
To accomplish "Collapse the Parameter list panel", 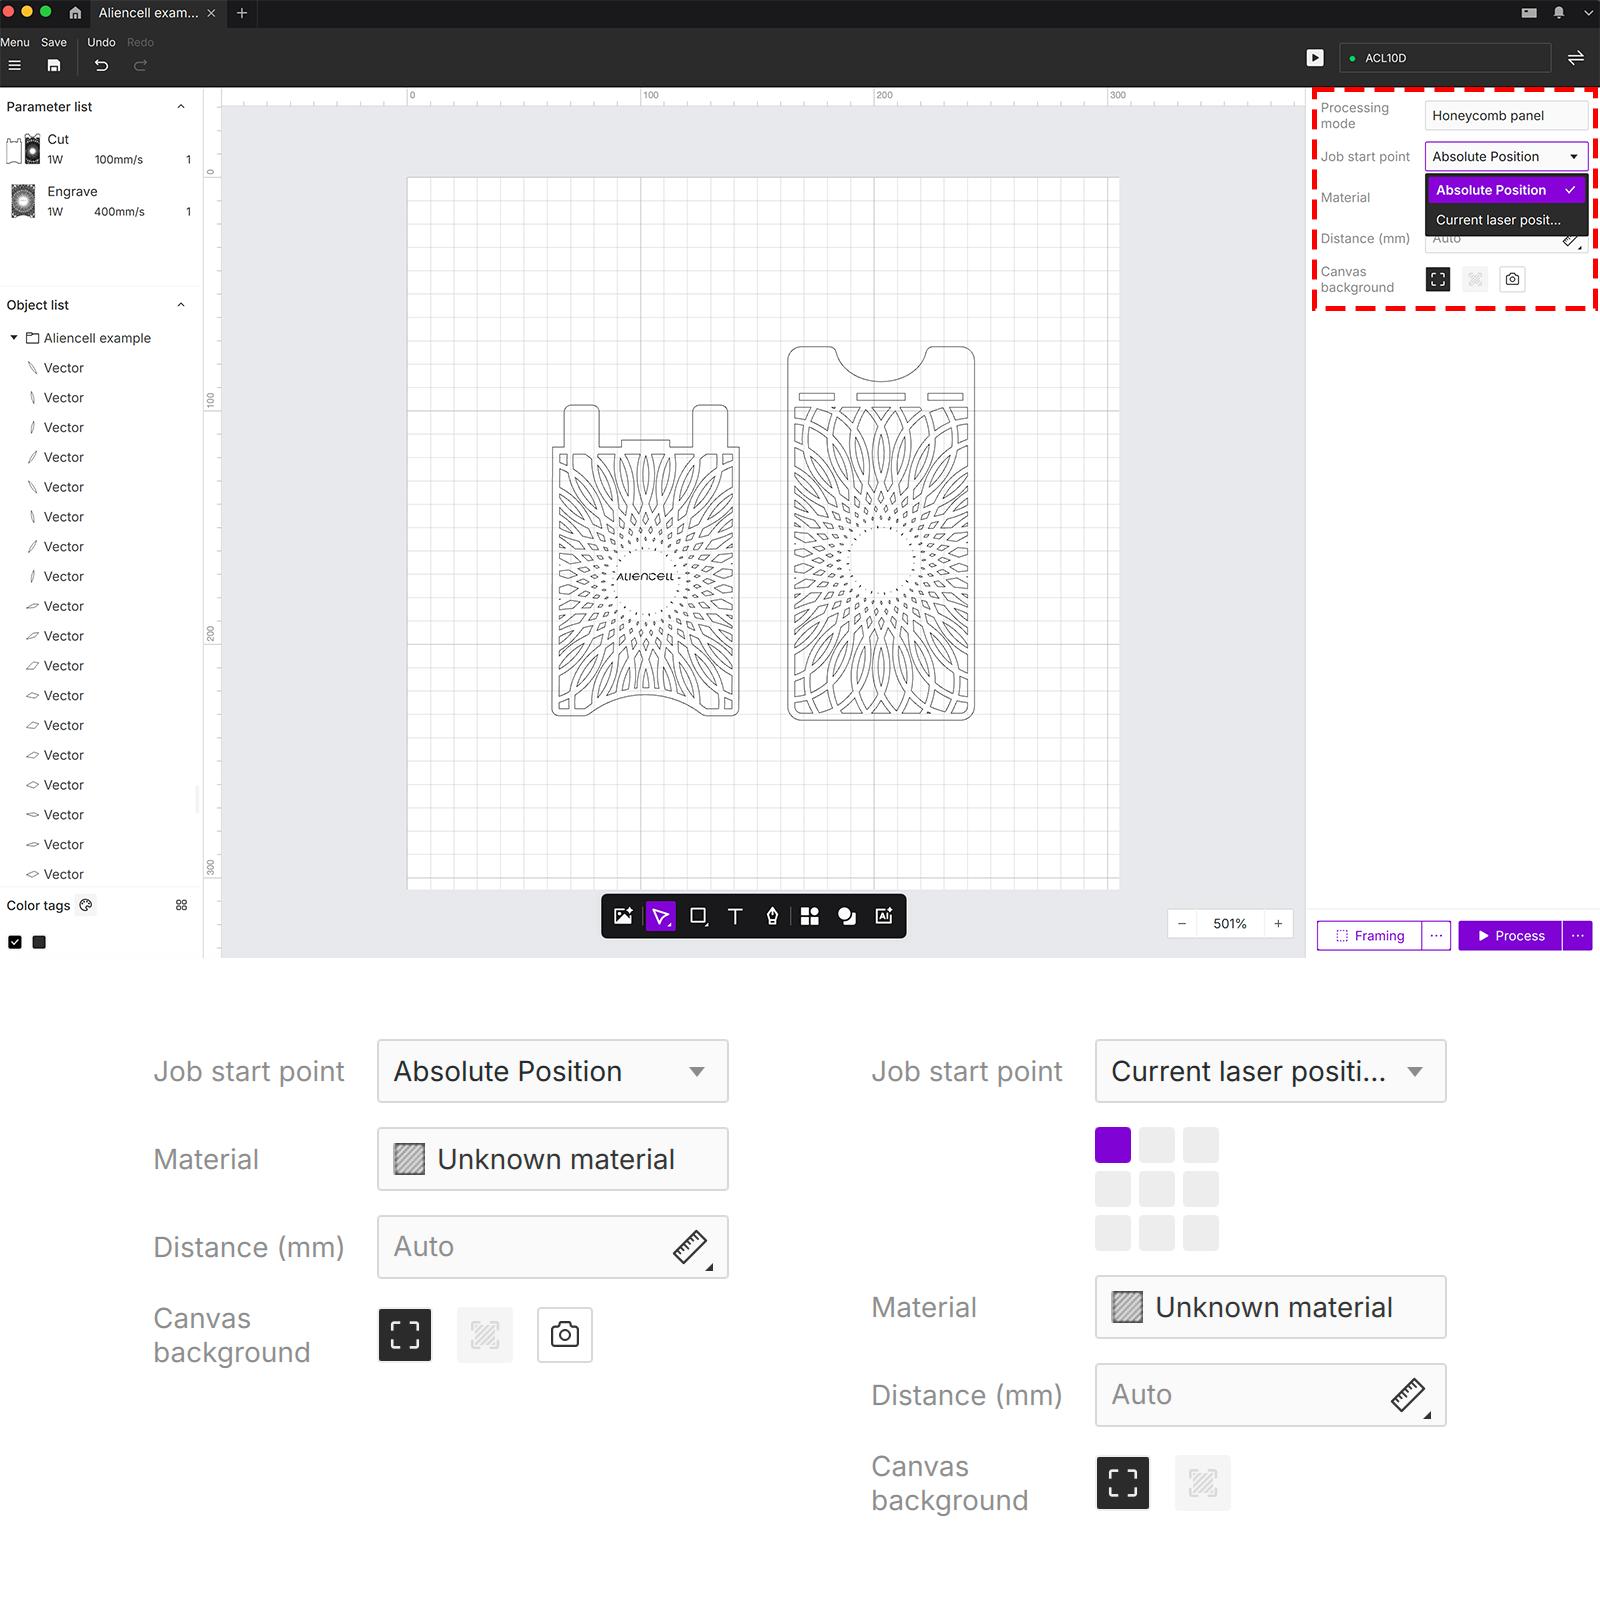I will pyautogui.click(x=181, y=107).
